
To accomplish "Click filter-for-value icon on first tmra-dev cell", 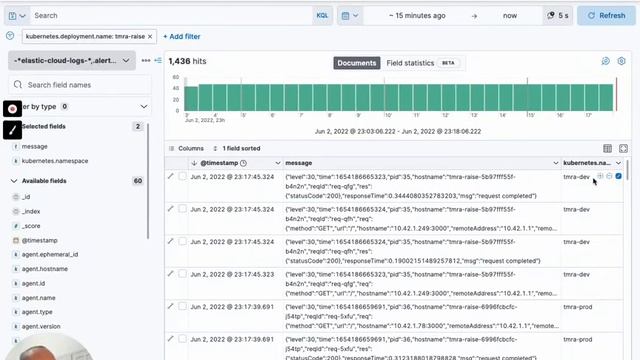I will 600,176.
